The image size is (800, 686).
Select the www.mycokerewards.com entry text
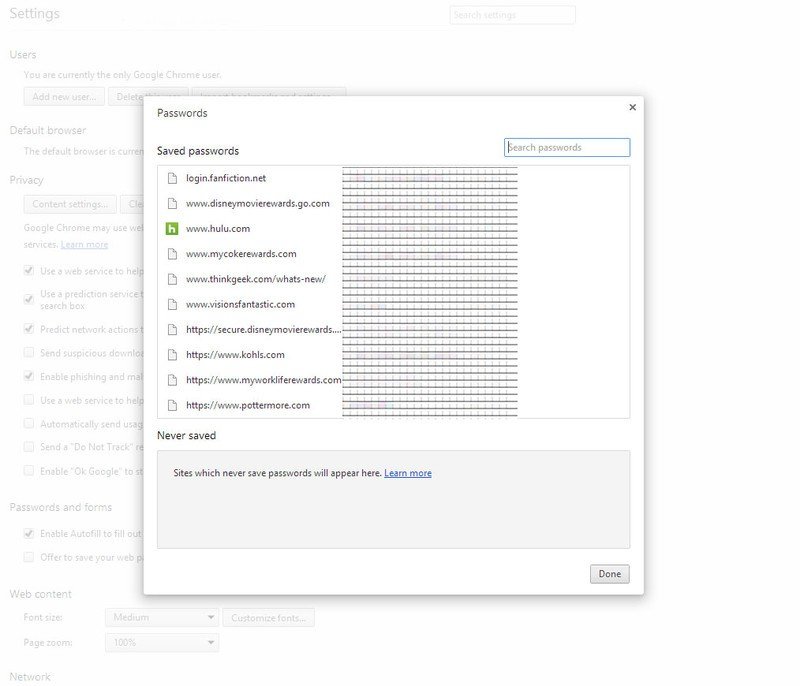(x=241, y=254)
